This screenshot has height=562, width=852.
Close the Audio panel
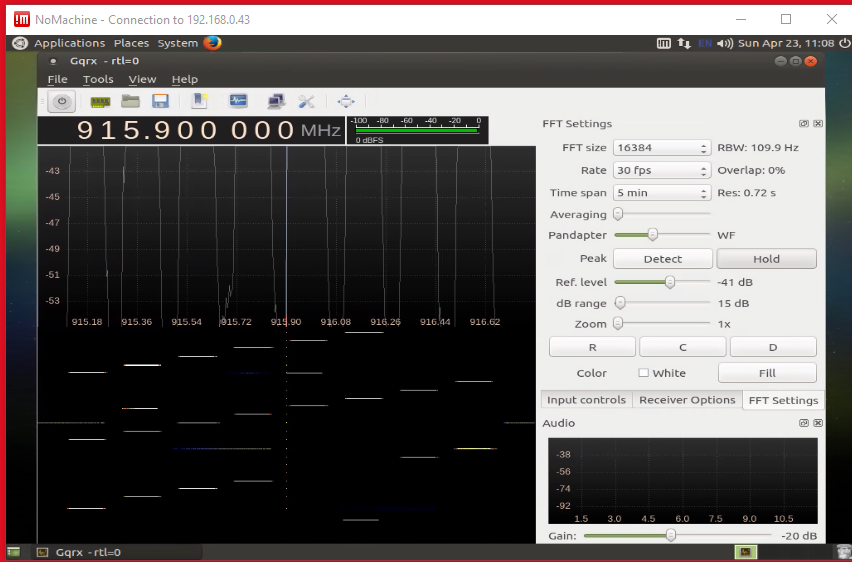point(818,423)
